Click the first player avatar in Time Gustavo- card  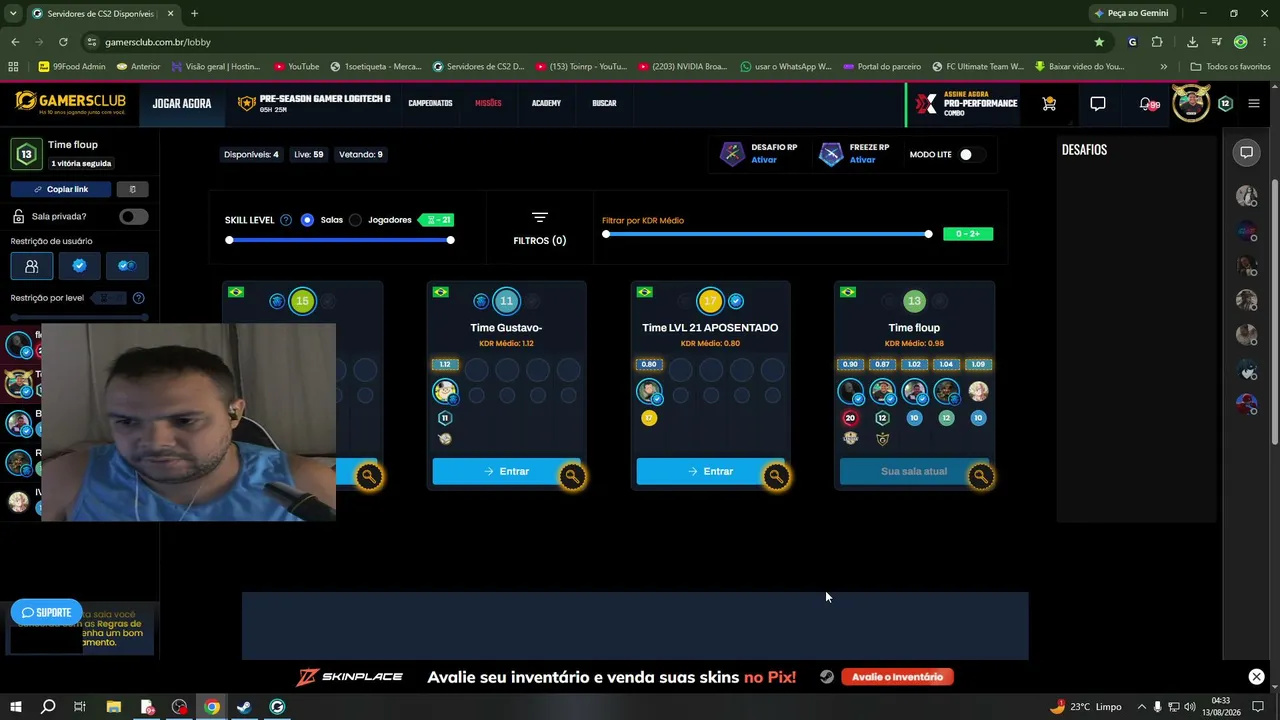[x=445, y=390]
